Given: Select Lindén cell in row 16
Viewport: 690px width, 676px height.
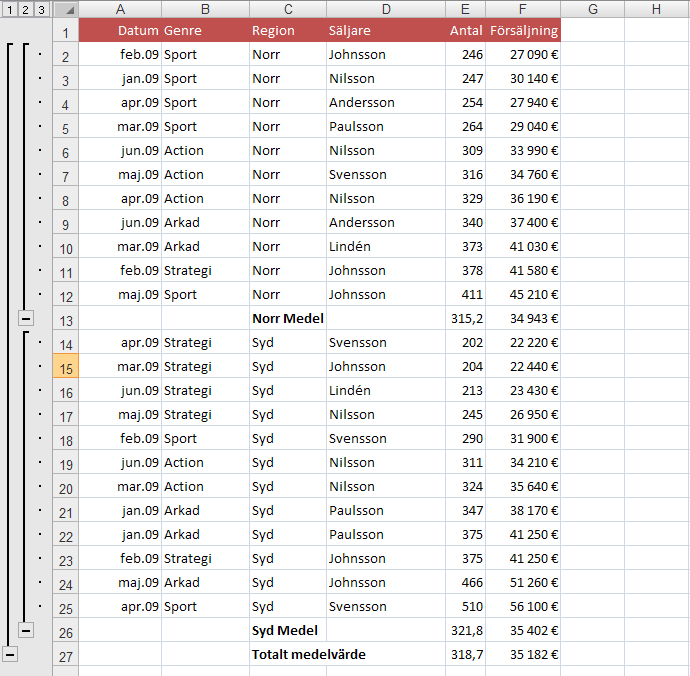Looking at the screenshot, I should pos(386,390).
